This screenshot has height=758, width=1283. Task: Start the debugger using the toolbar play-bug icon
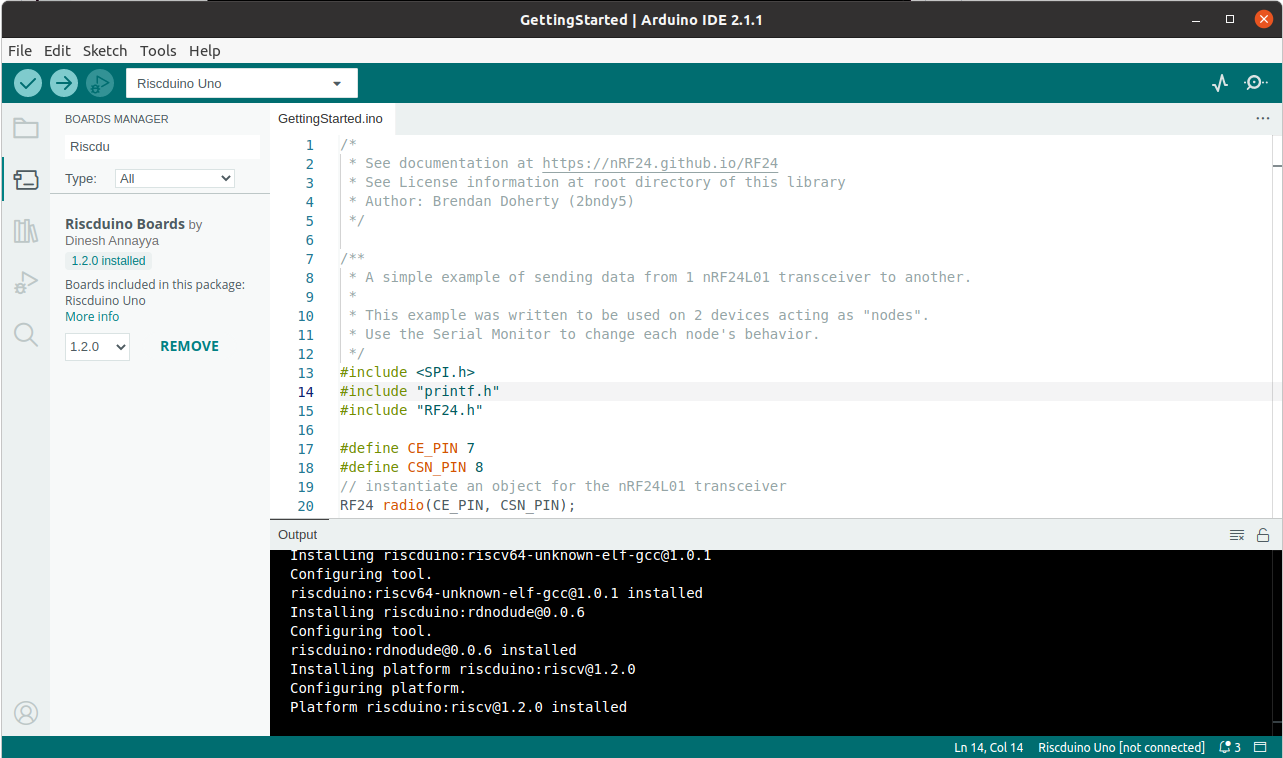pos(100,83)
